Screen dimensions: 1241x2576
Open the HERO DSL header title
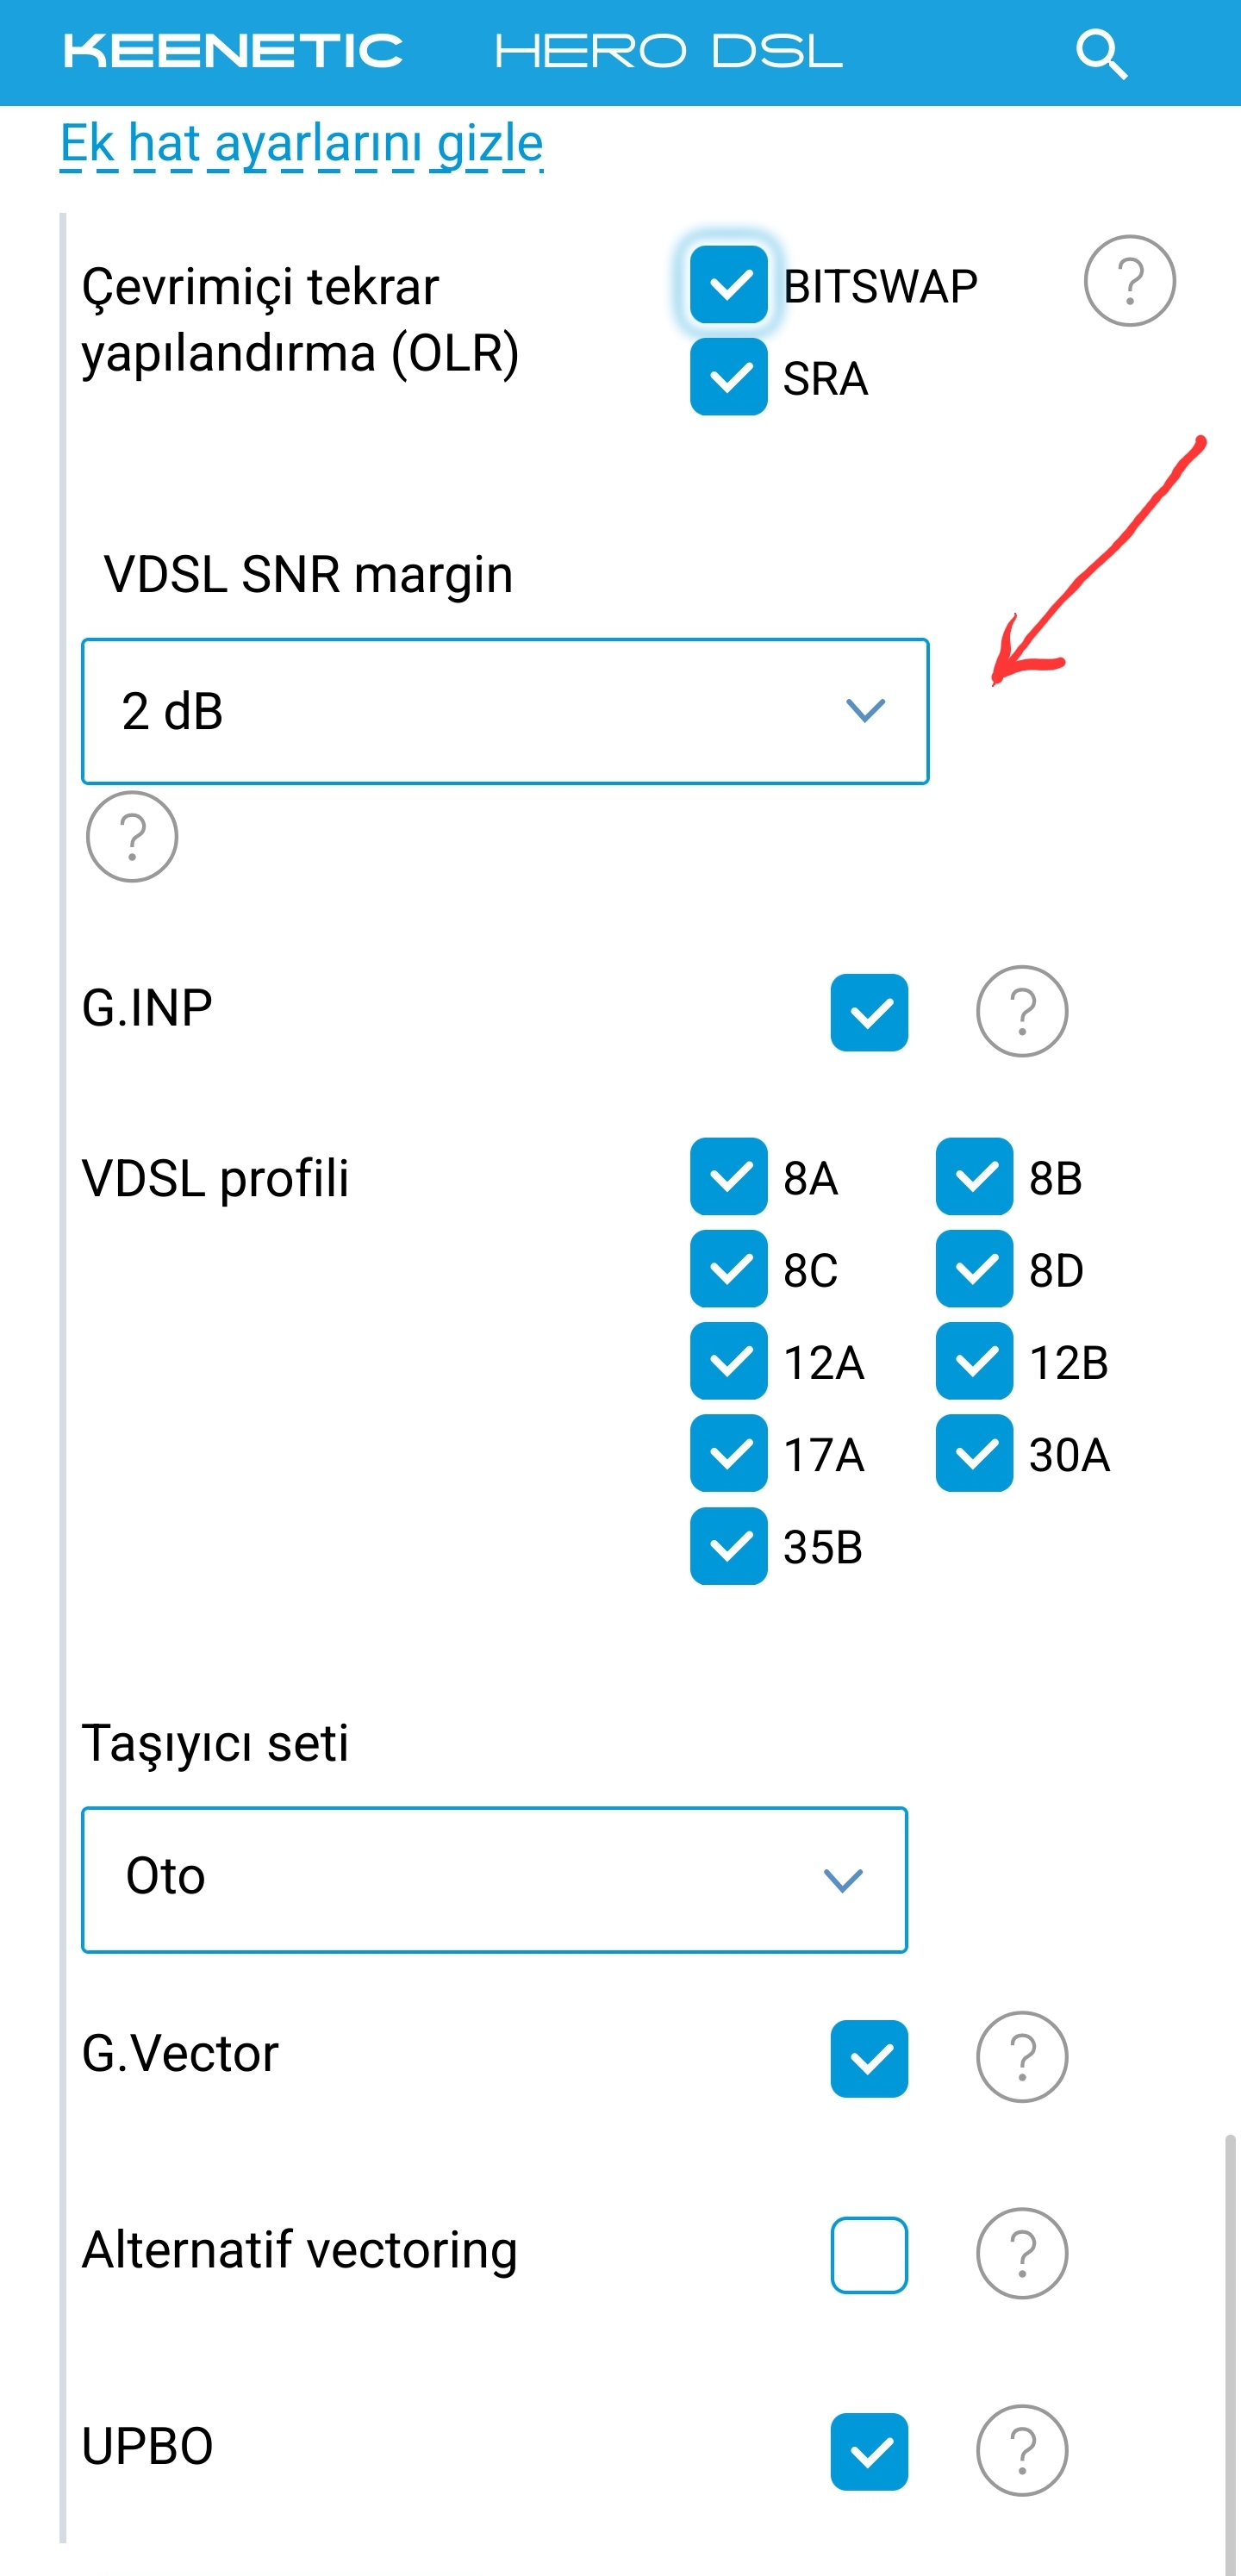[x=668, y=52]
